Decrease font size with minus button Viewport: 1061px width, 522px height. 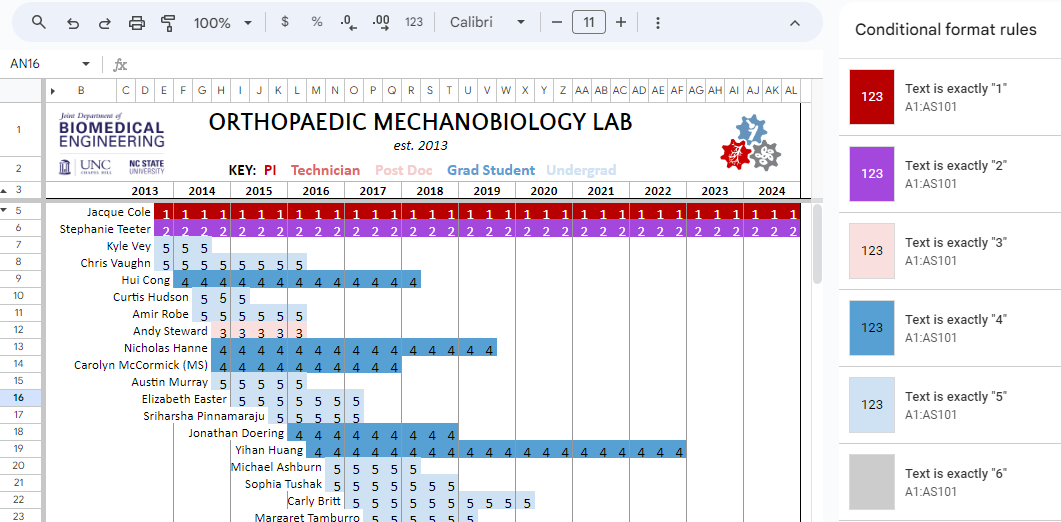pyautogui.click(x=557, y=22)
